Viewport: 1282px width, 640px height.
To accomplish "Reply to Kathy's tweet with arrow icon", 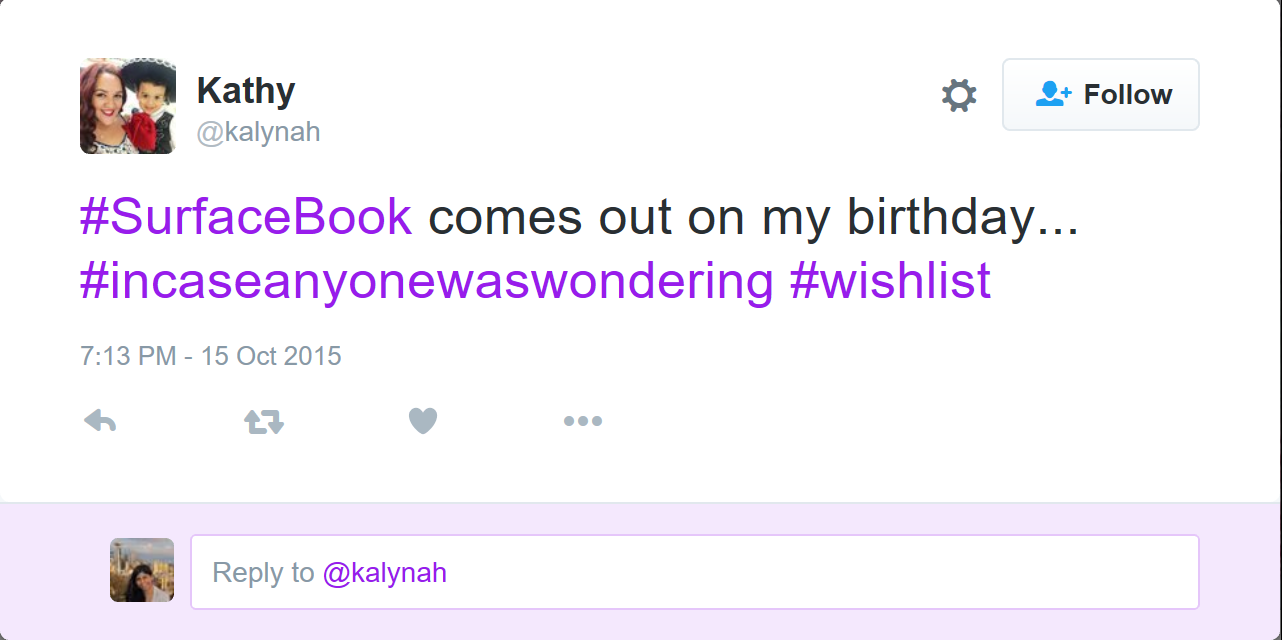I will pos(100,422).
